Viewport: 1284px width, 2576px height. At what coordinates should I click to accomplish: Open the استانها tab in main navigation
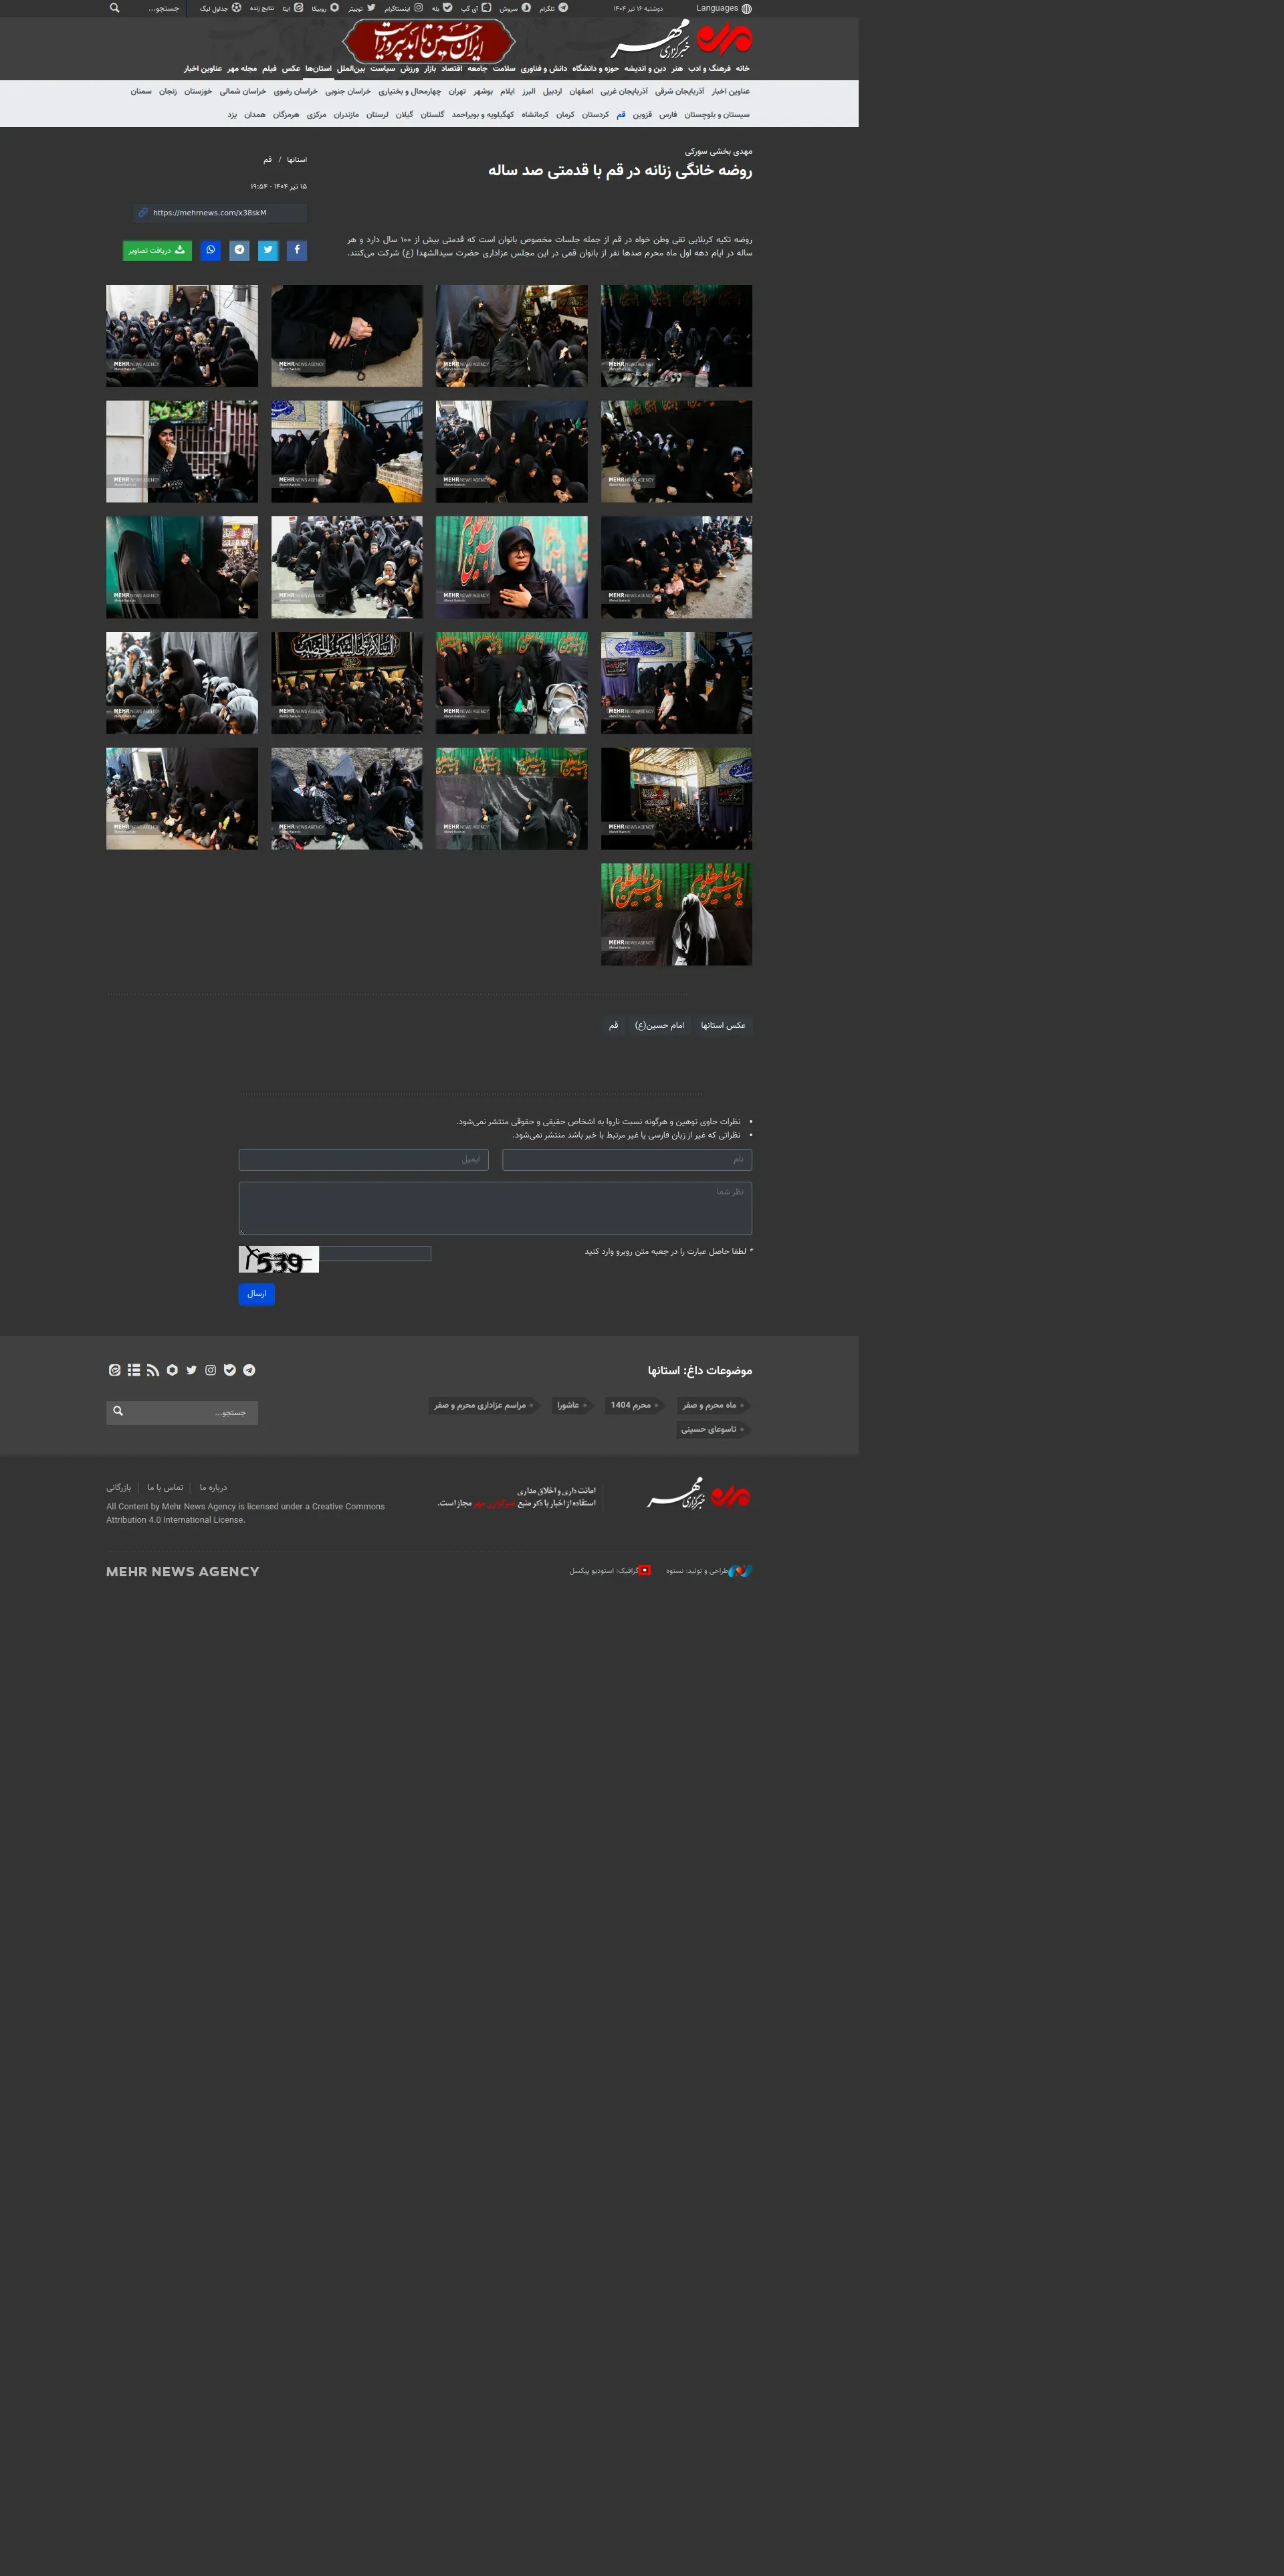[x=318, y=69]
